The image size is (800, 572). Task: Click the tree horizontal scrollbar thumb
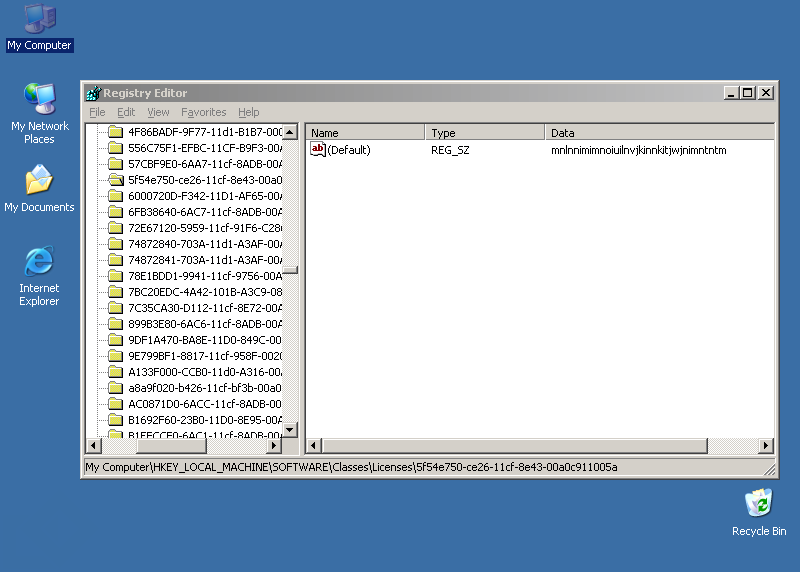tap(171, 445)
